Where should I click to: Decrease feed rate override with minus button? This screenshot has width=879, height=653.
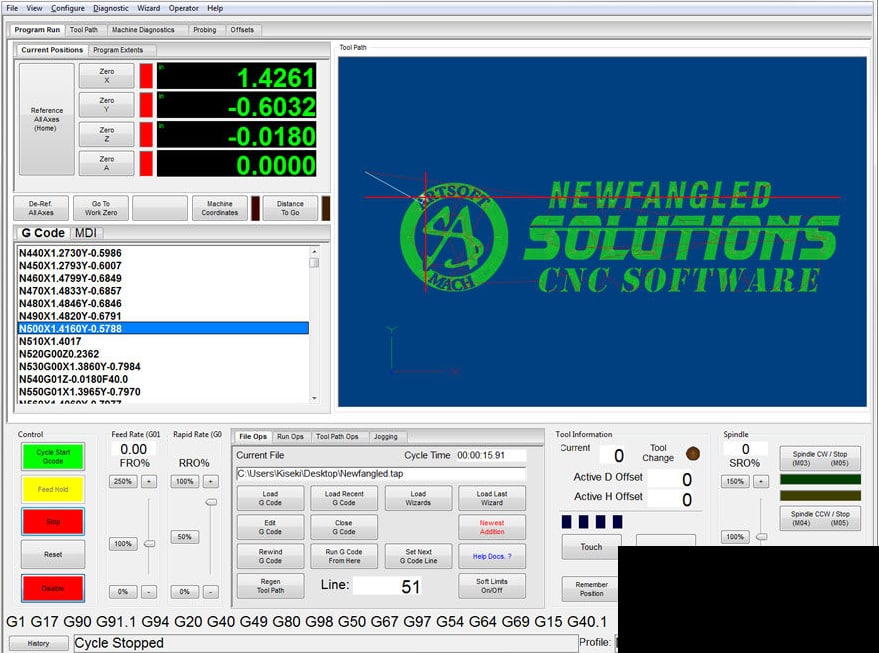pos(149,592)
